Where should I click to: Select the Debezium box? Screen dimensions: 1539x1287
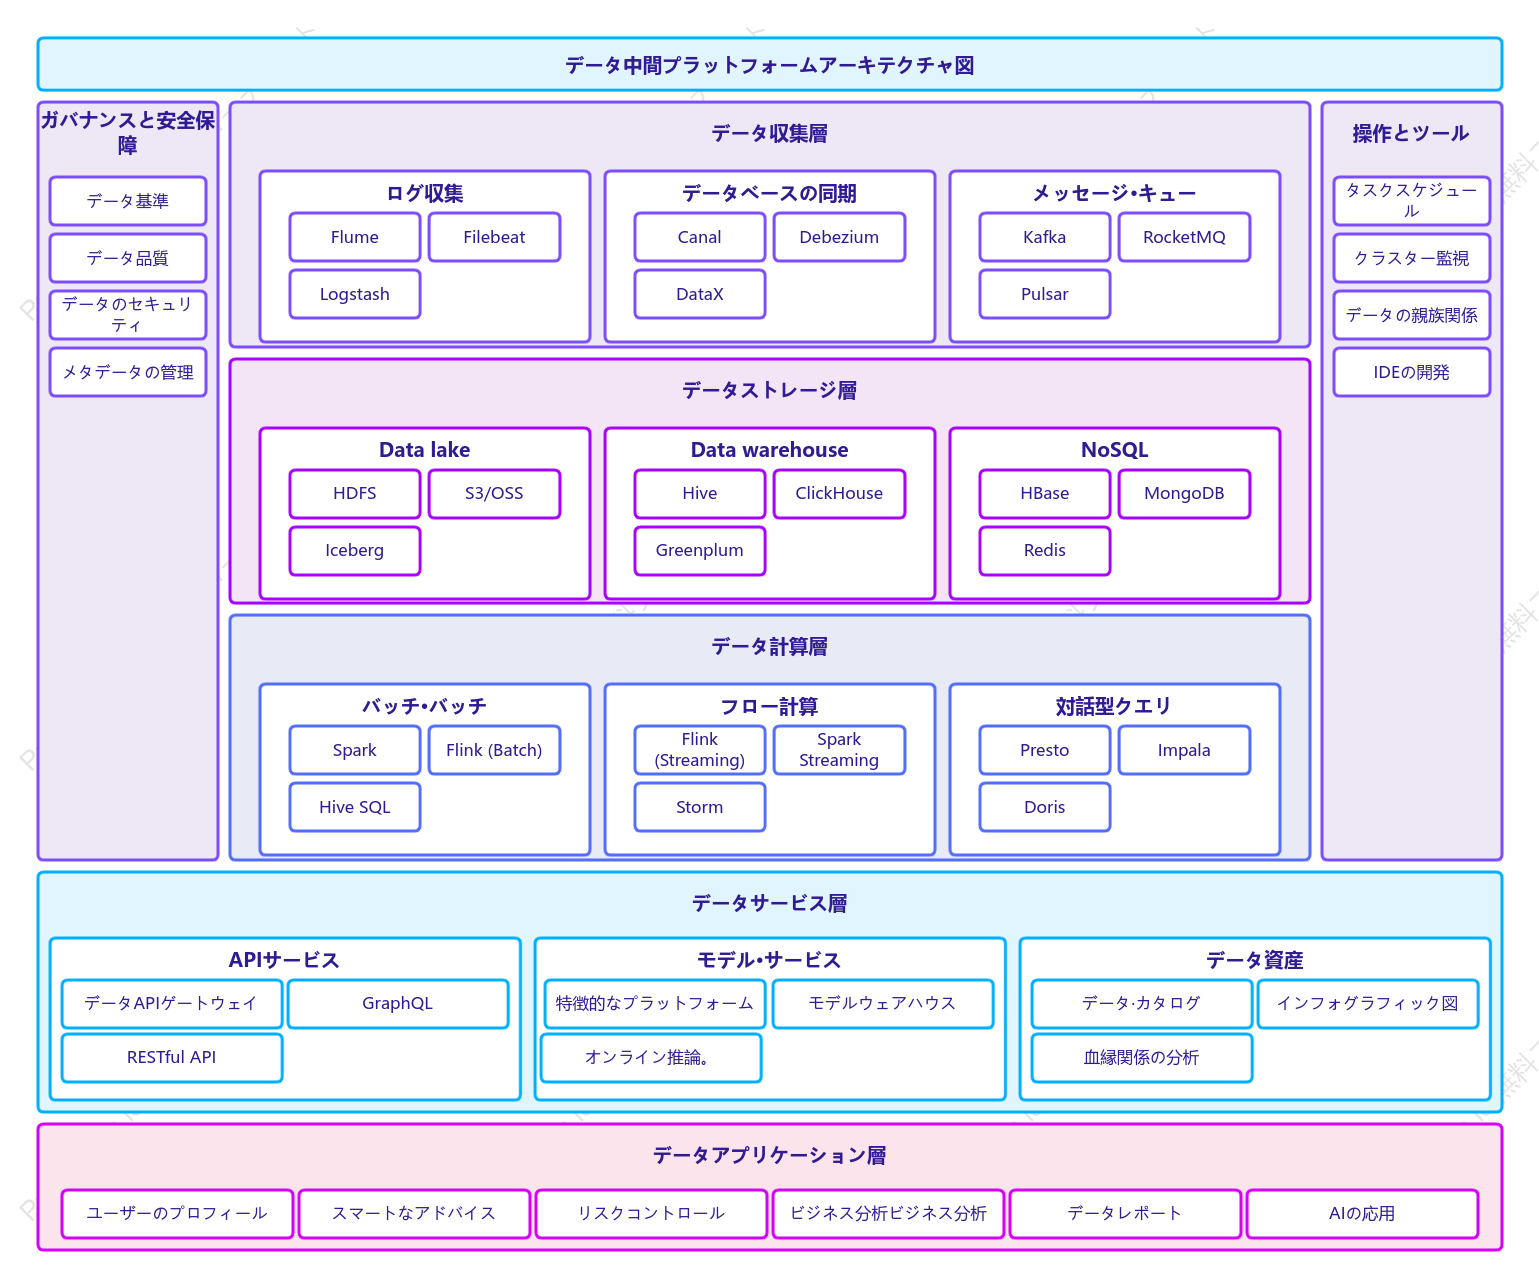pyautogui.click(x=839, y=237)
